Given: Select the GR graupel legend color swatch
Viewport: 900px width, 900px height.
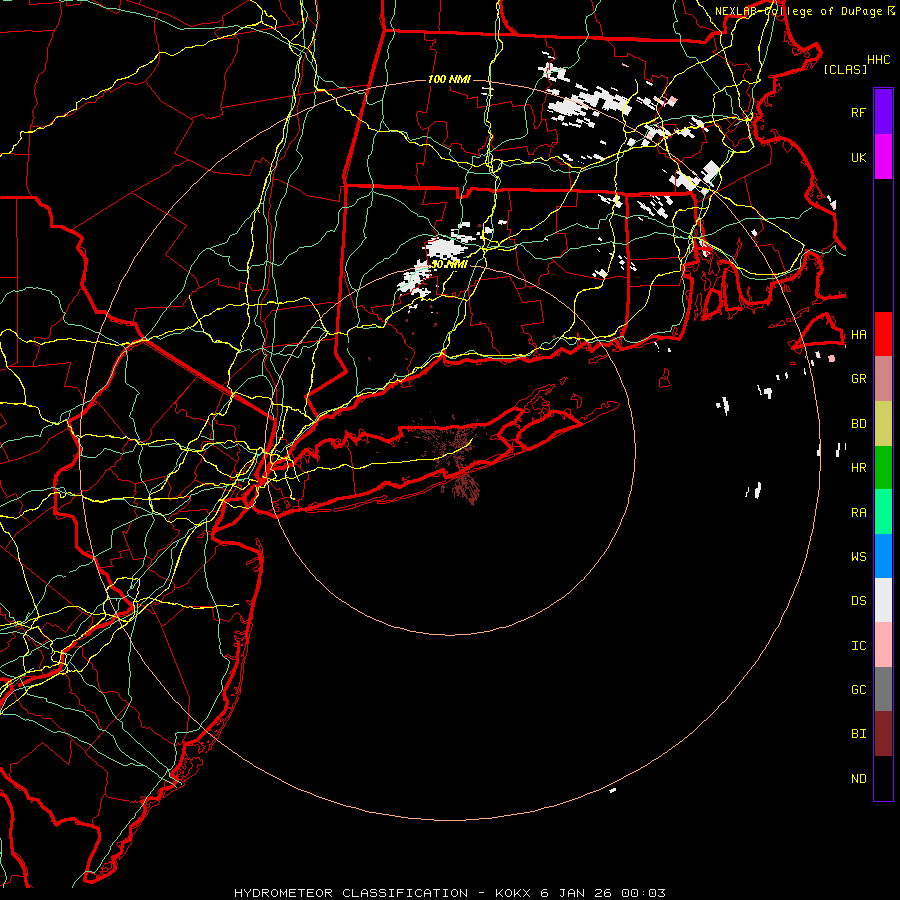Looking at the screenshot, I should coord(883,379).
